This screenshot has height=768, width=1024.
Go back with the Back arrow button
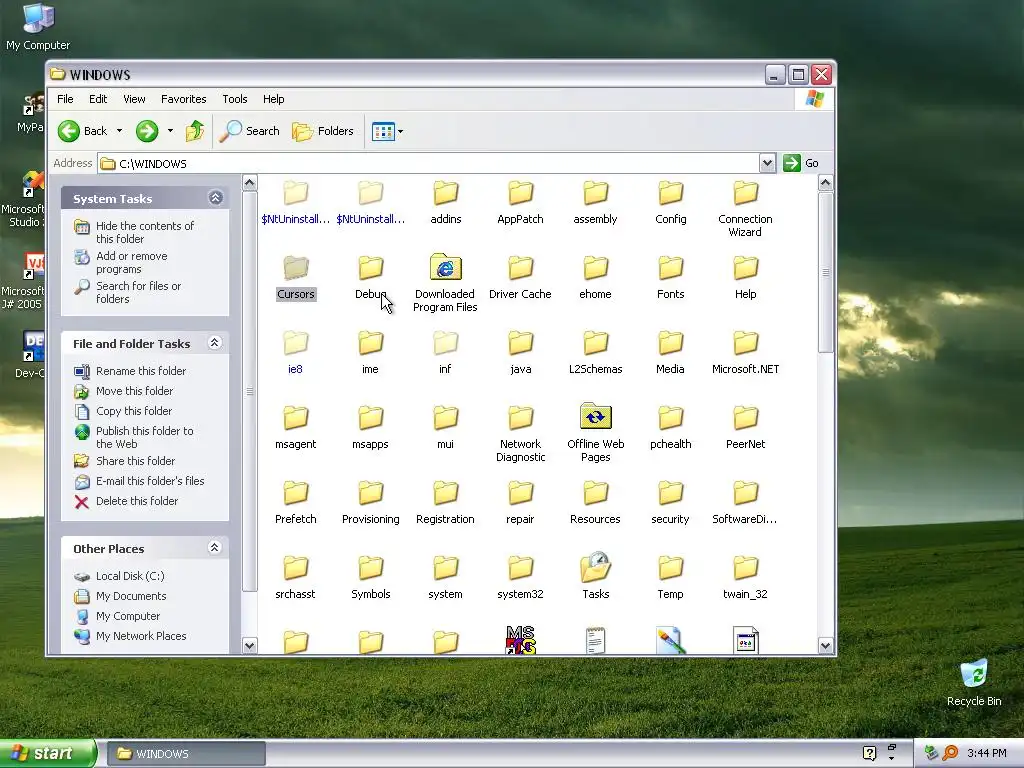pos(82,131)
